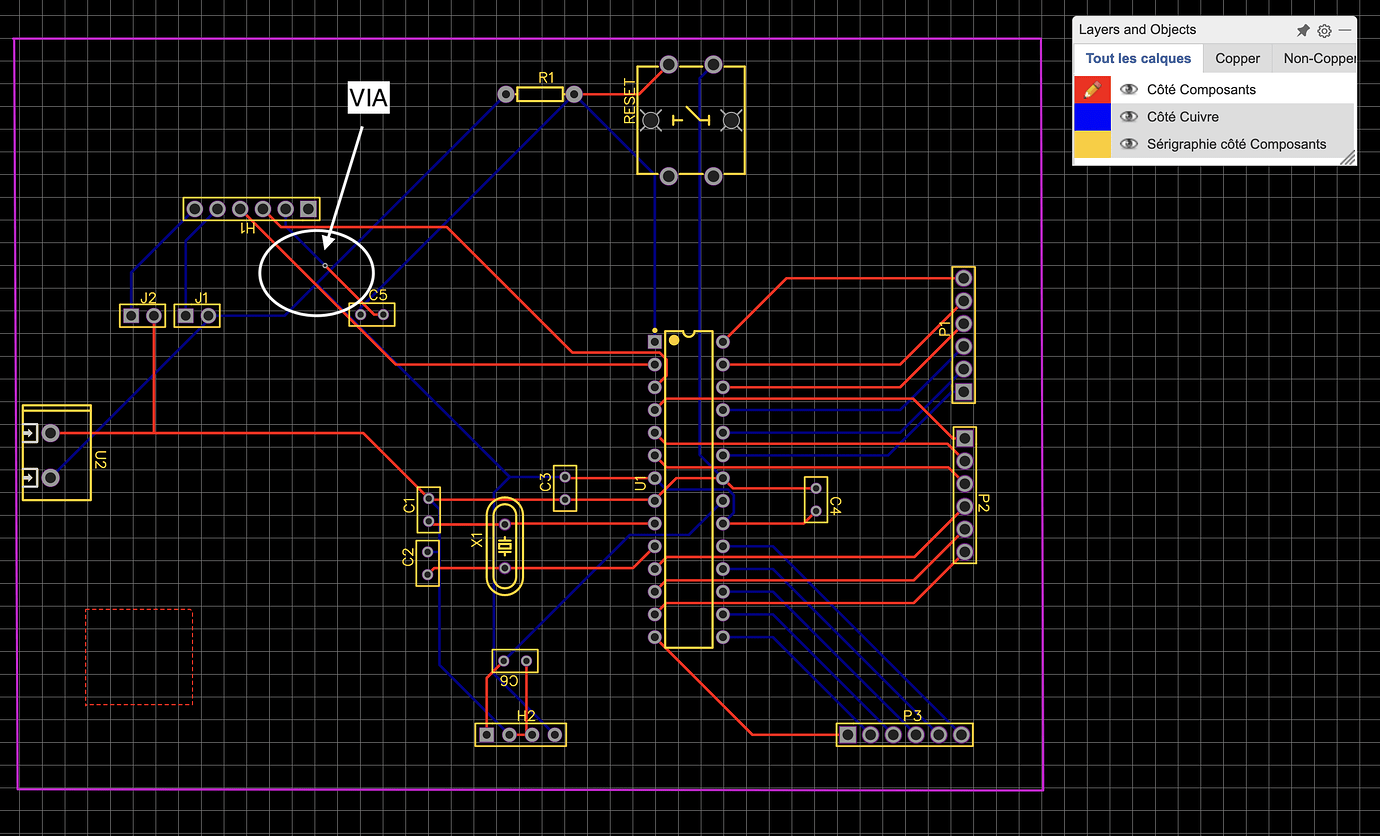Click the blue Côté Cuivre color swatch
Image resolution: width=1380 pixels, height=836 pixels.
pos(1092,116)
